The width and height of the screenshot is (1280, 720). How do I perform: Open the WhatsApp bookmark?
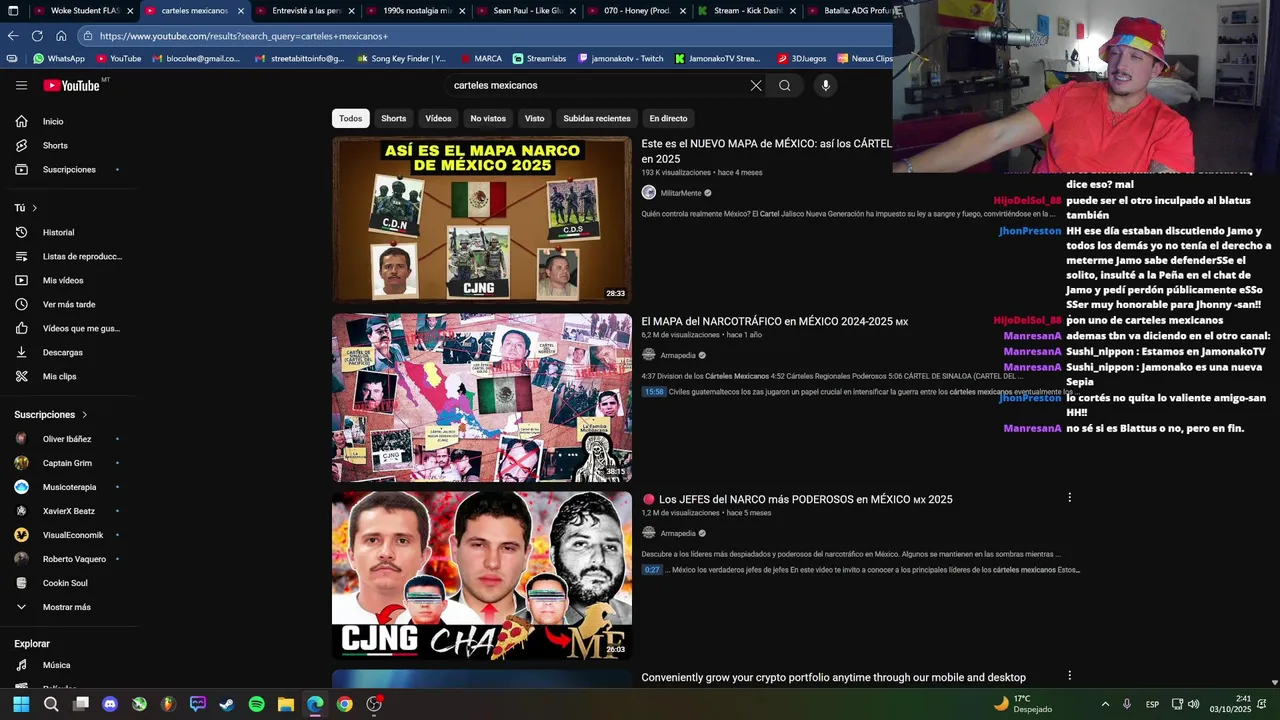pos(59,59)
